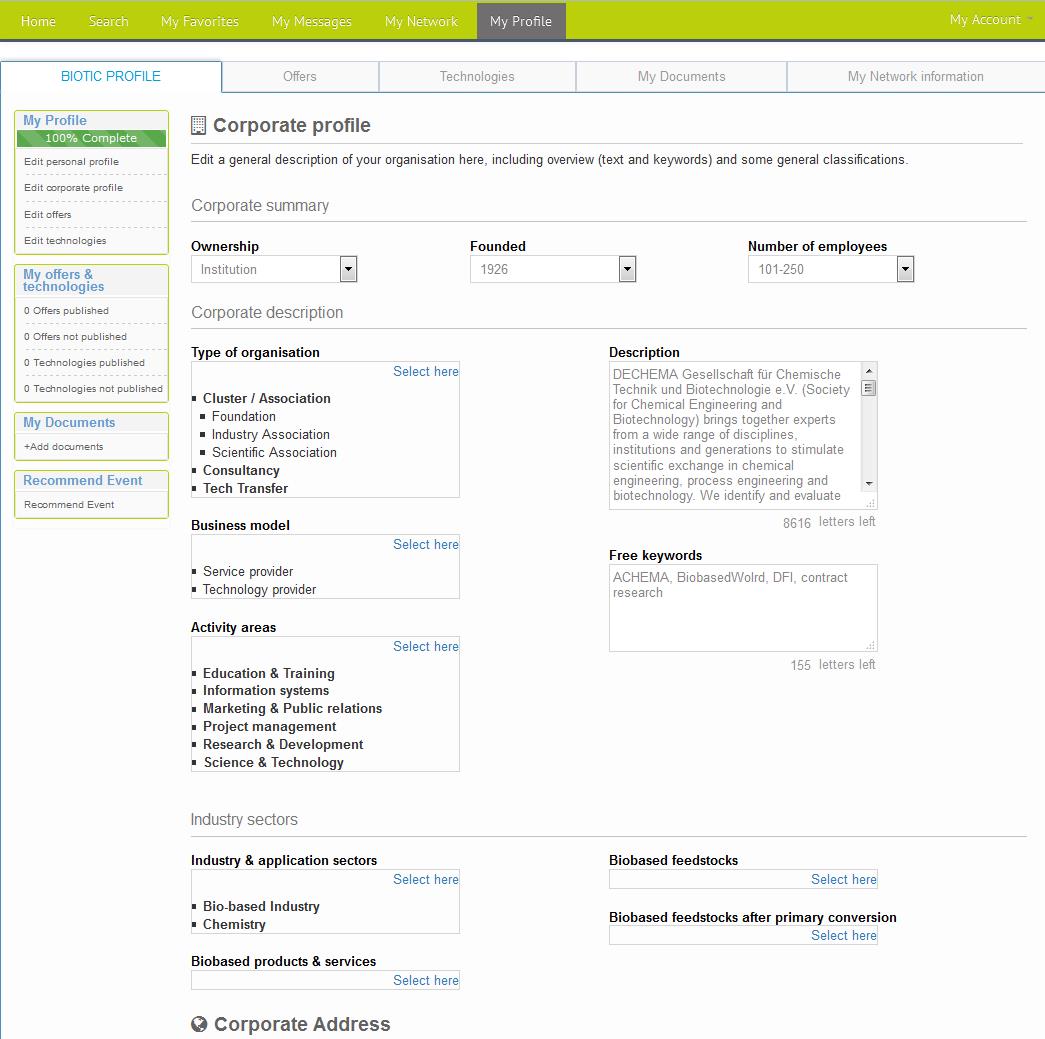Expand the Number of employees dropdown
Image resolution: width=1045 pixels, height=1039 pixels.
click(x=905, y=269)
